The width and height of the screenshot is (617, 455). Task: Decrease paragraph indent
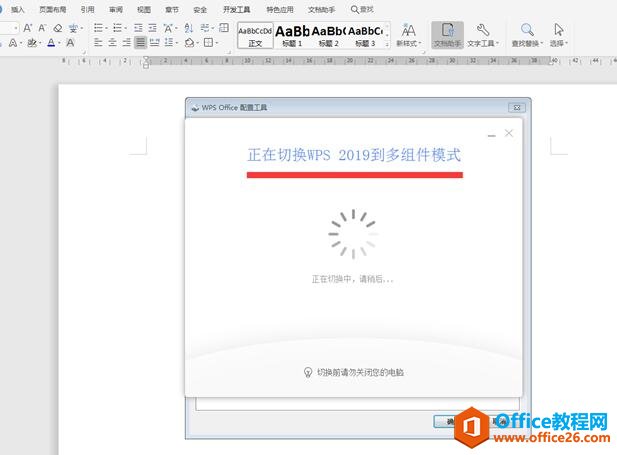[x=138, y=28]
